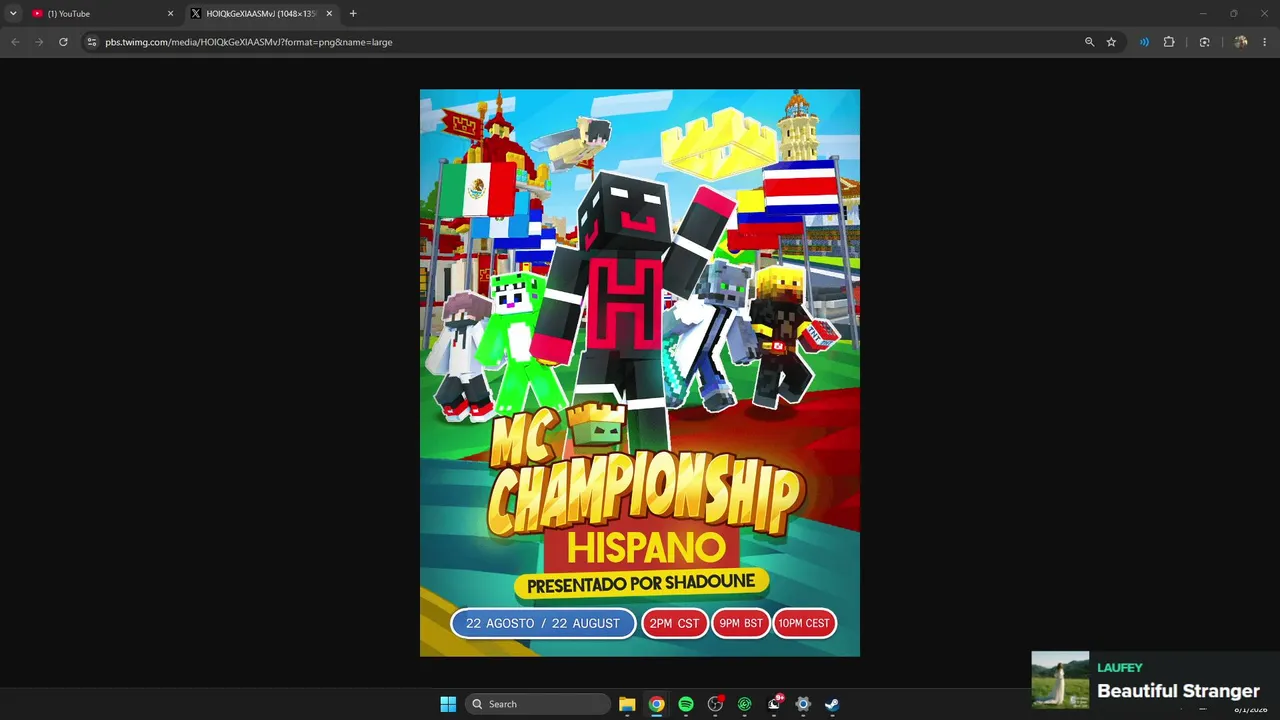Close the HOIQkGeXIAASMvJ image tab
Viewport: 1280px width, 720px height.
click(x=329, y=14)
